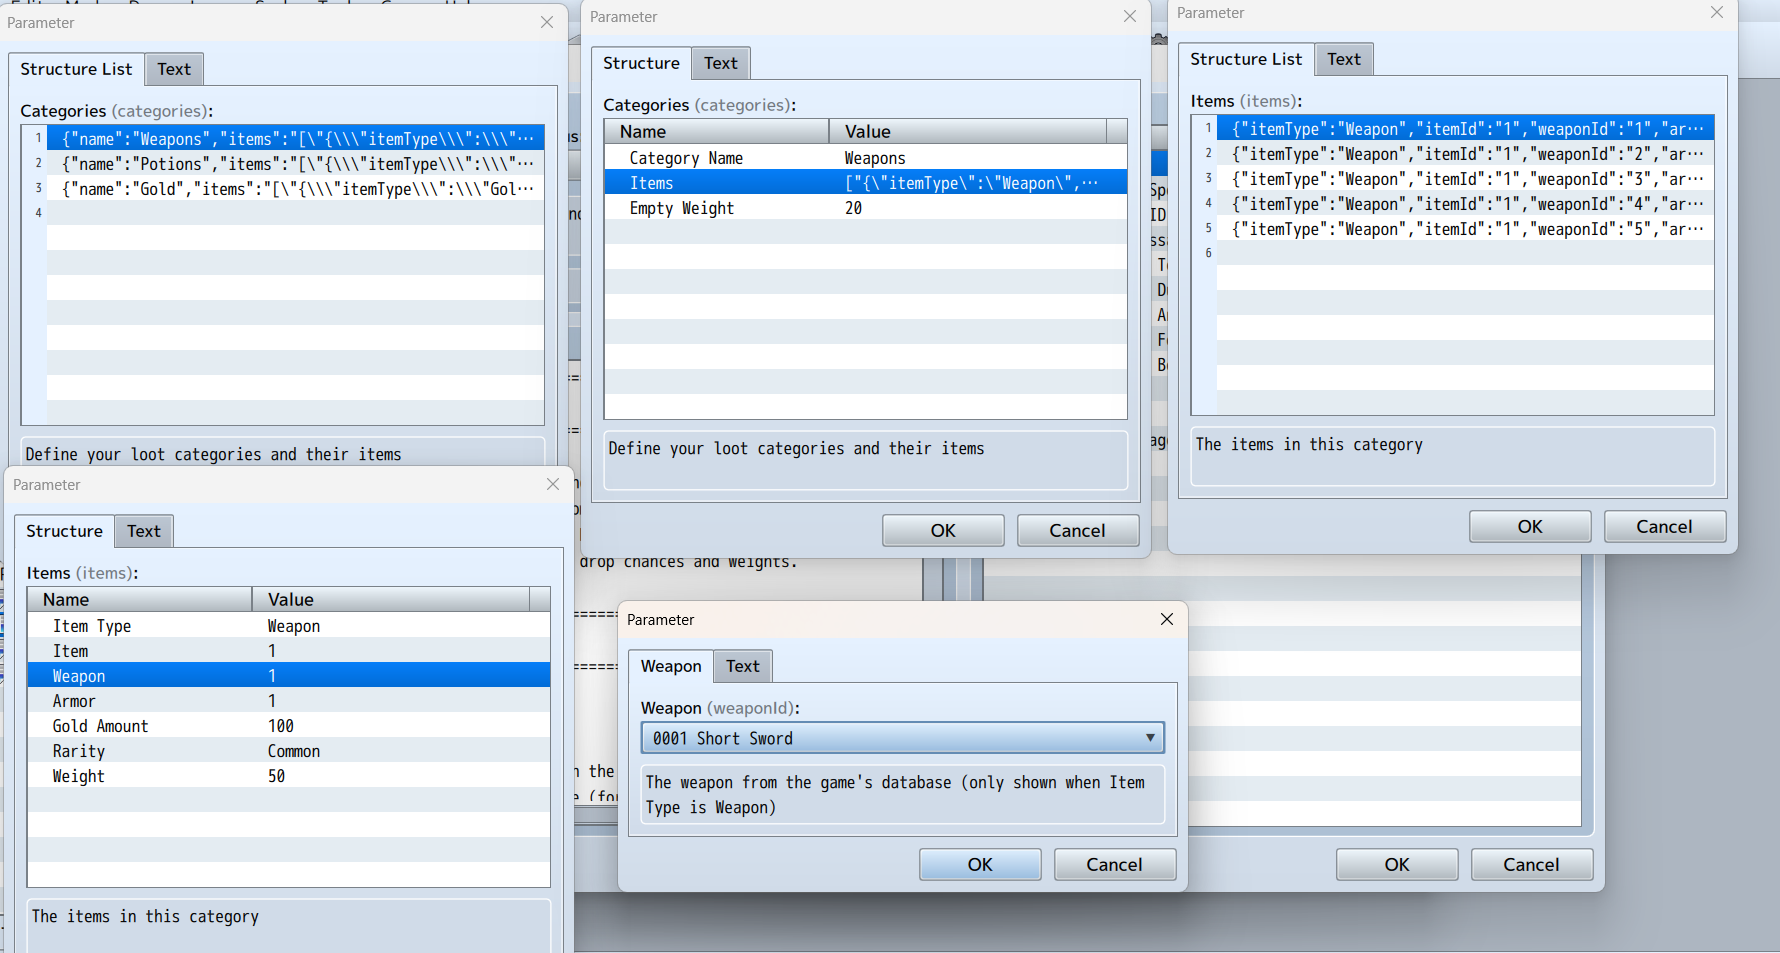Open Text tab in middle Categories dialog
The height and width of the screenshot is (953, 1780).
(721, 63)
